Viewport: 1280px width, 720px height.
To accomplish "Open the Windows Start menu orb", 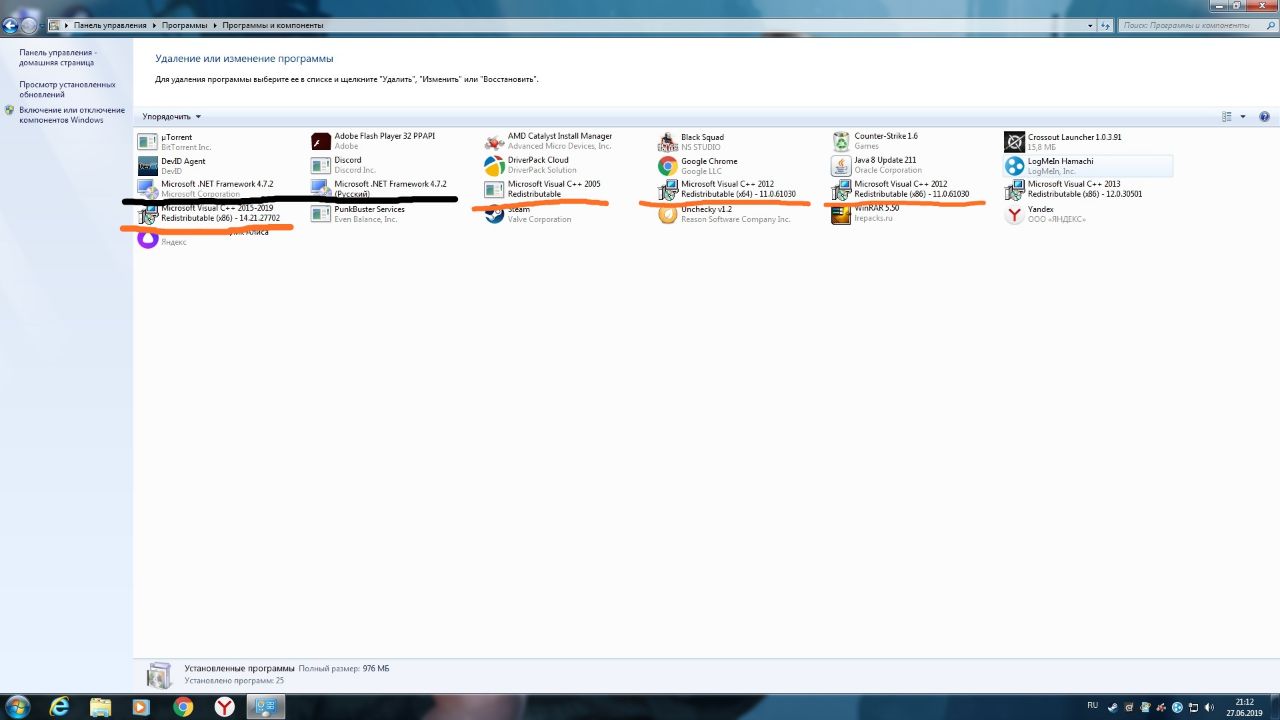I will coord(17,706).
